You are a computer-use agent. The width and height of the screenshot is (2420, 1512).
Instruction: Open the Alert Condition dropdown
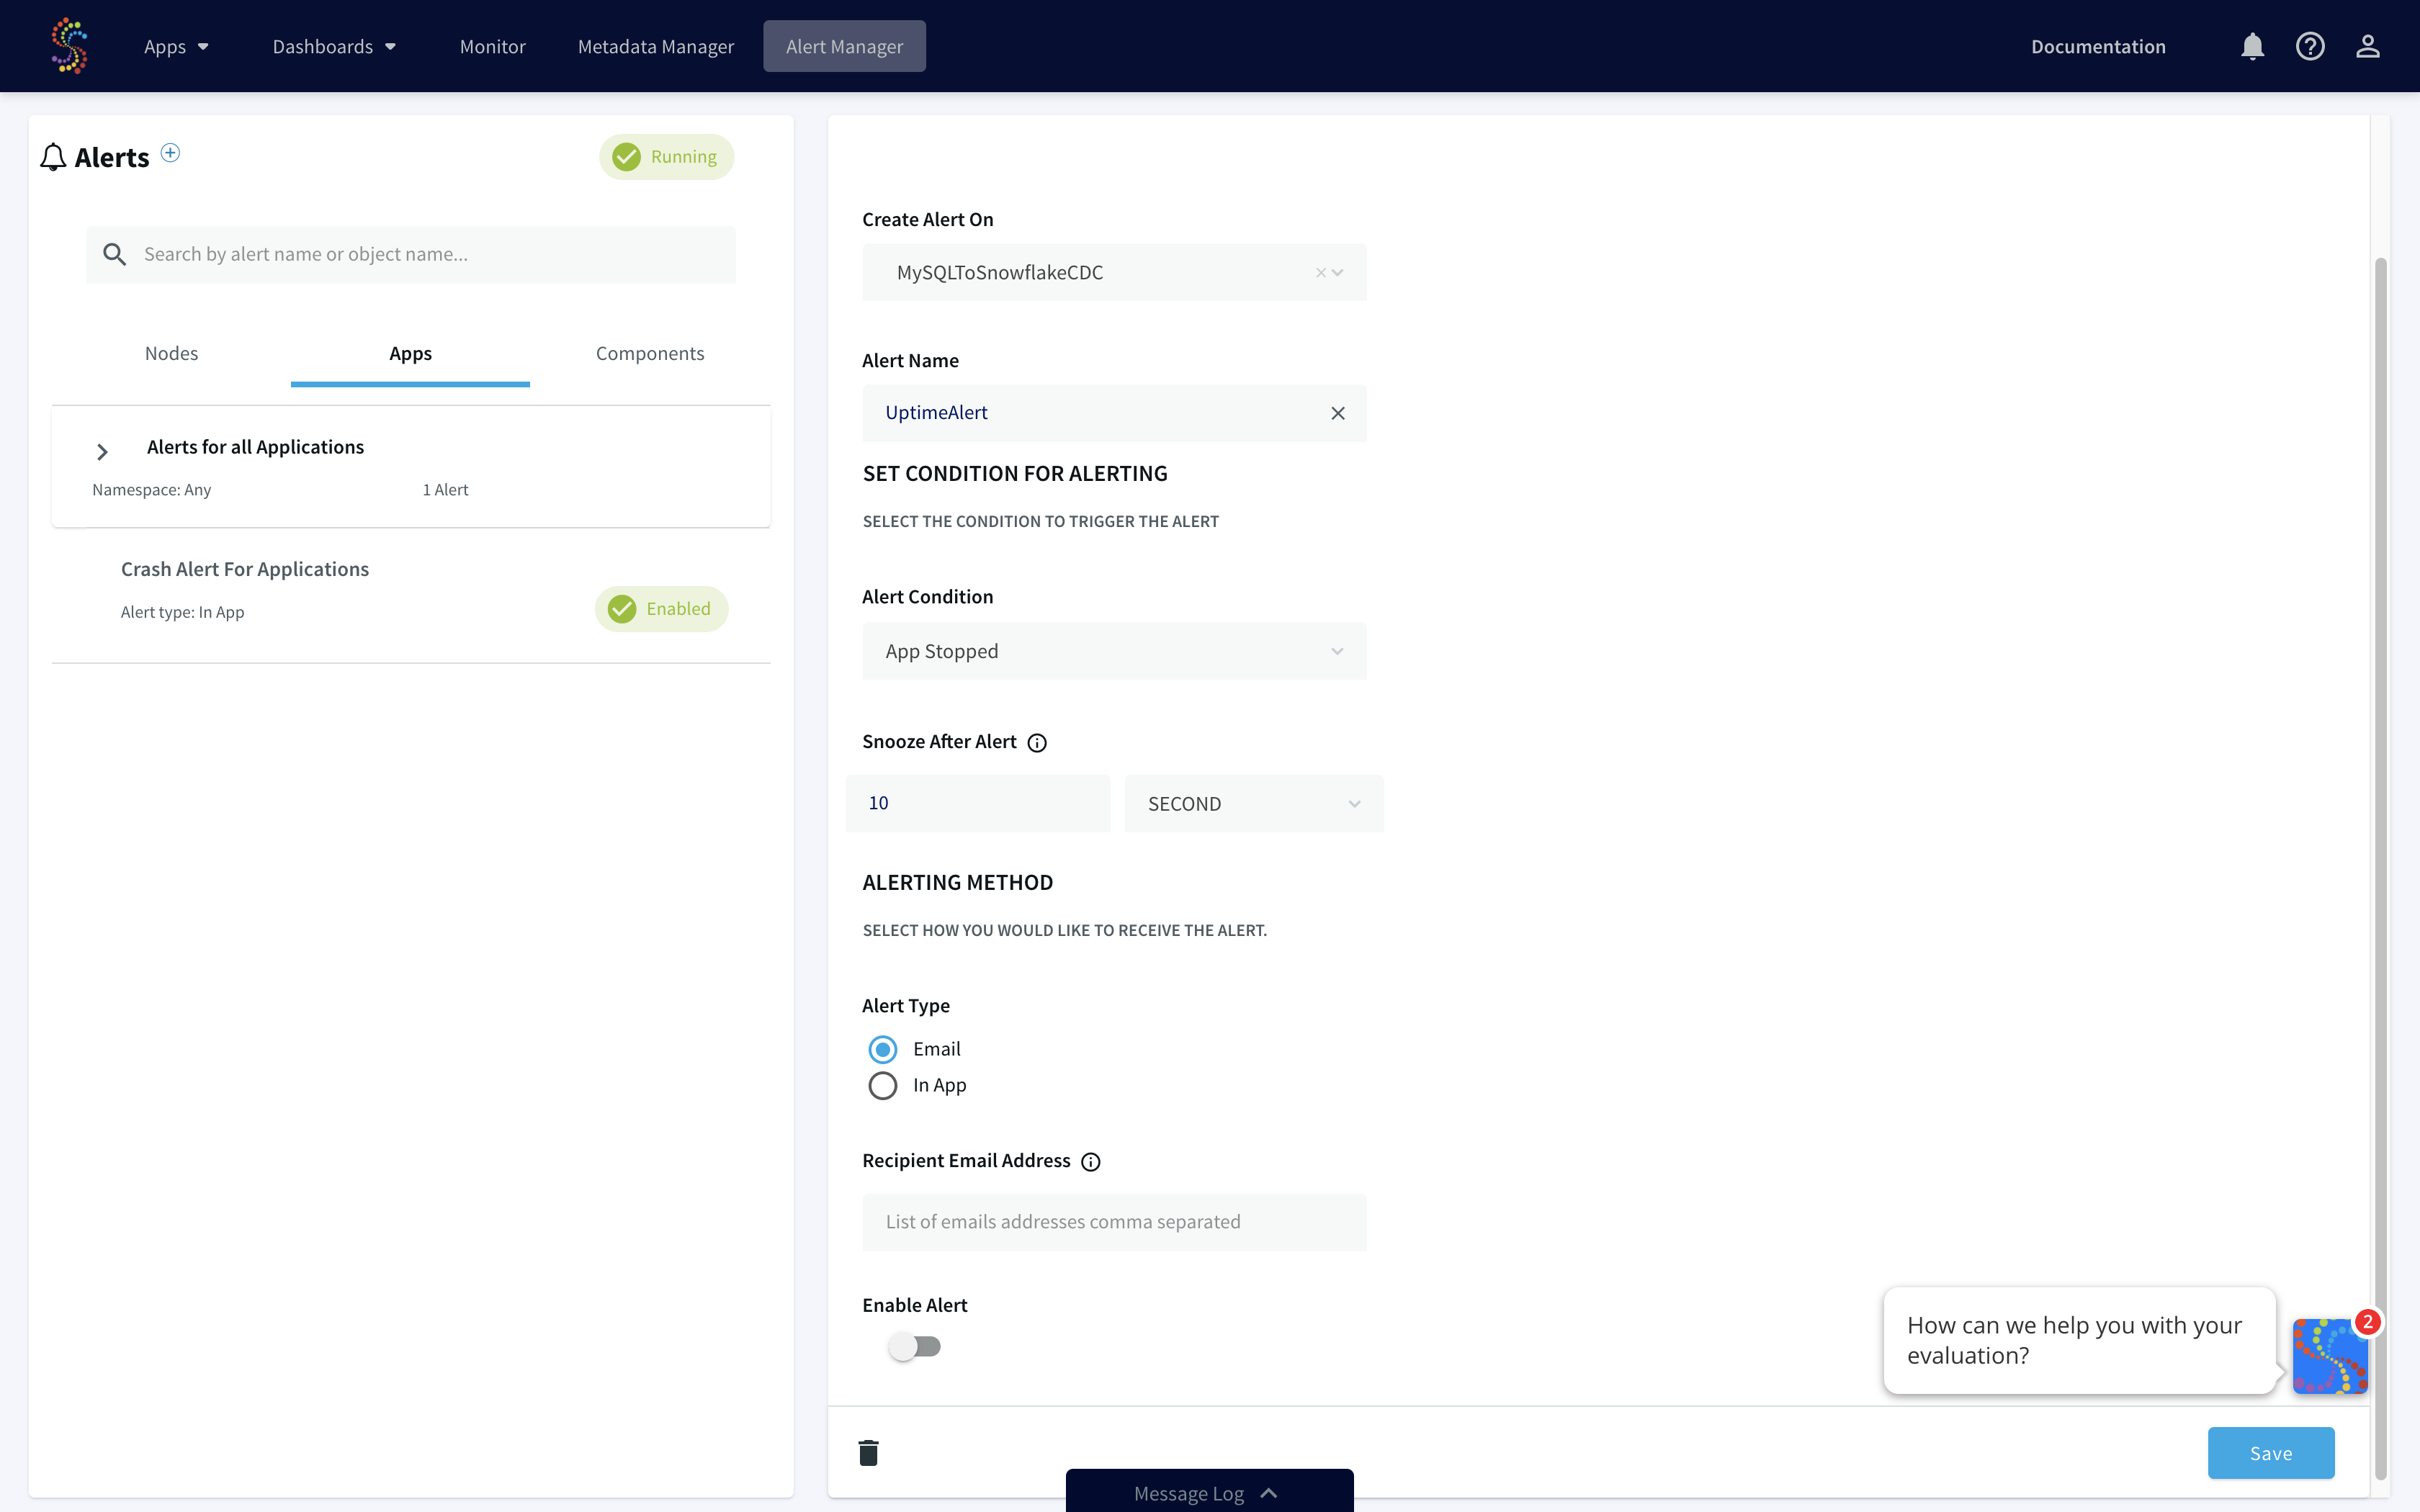[1113, 649]
